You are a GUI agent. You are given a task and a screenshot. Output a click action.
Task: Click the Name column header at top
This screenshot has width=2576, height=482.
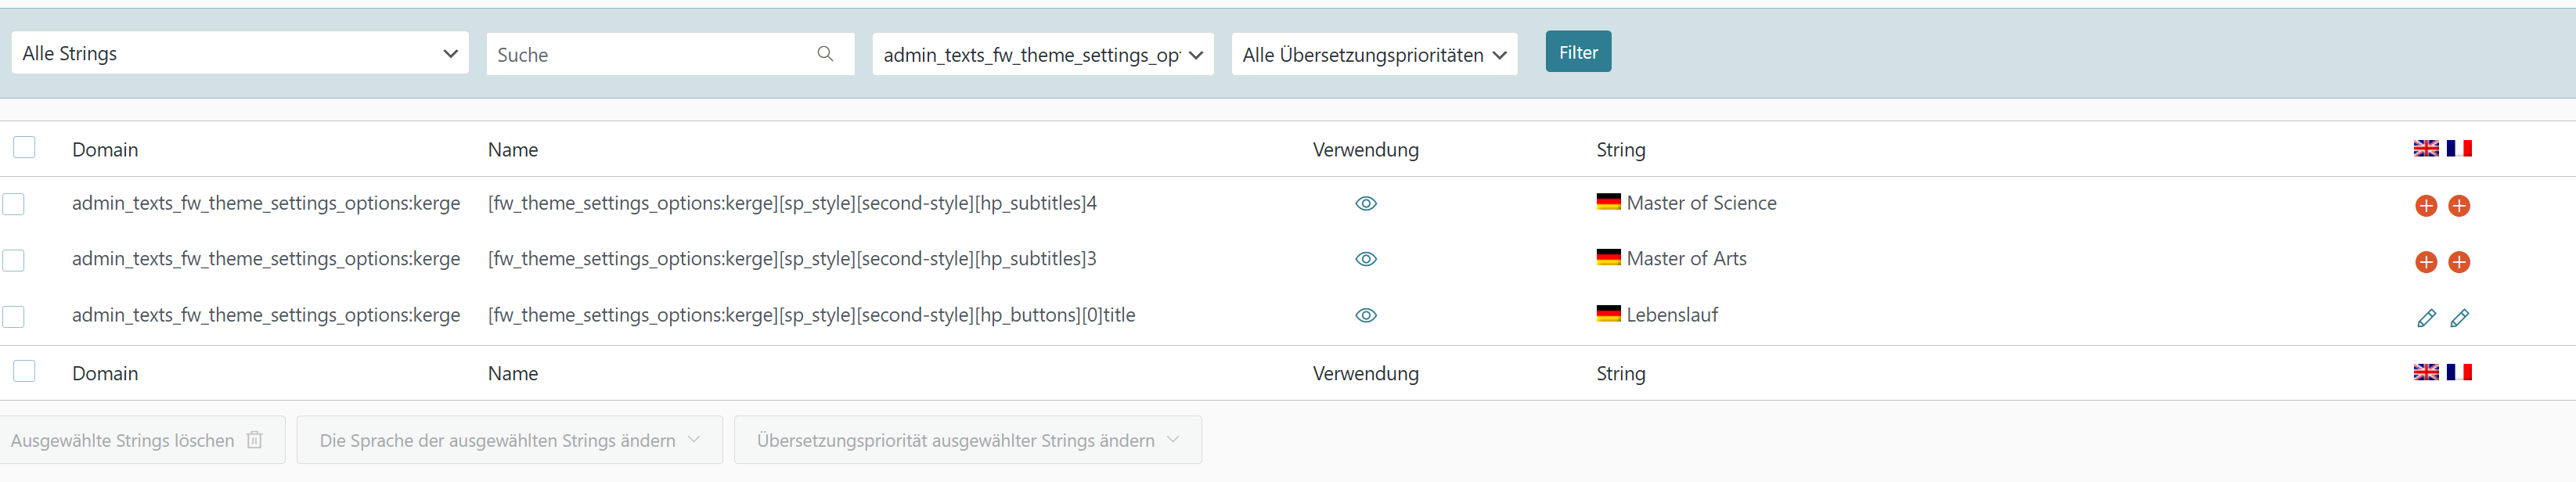click(513, 150)
